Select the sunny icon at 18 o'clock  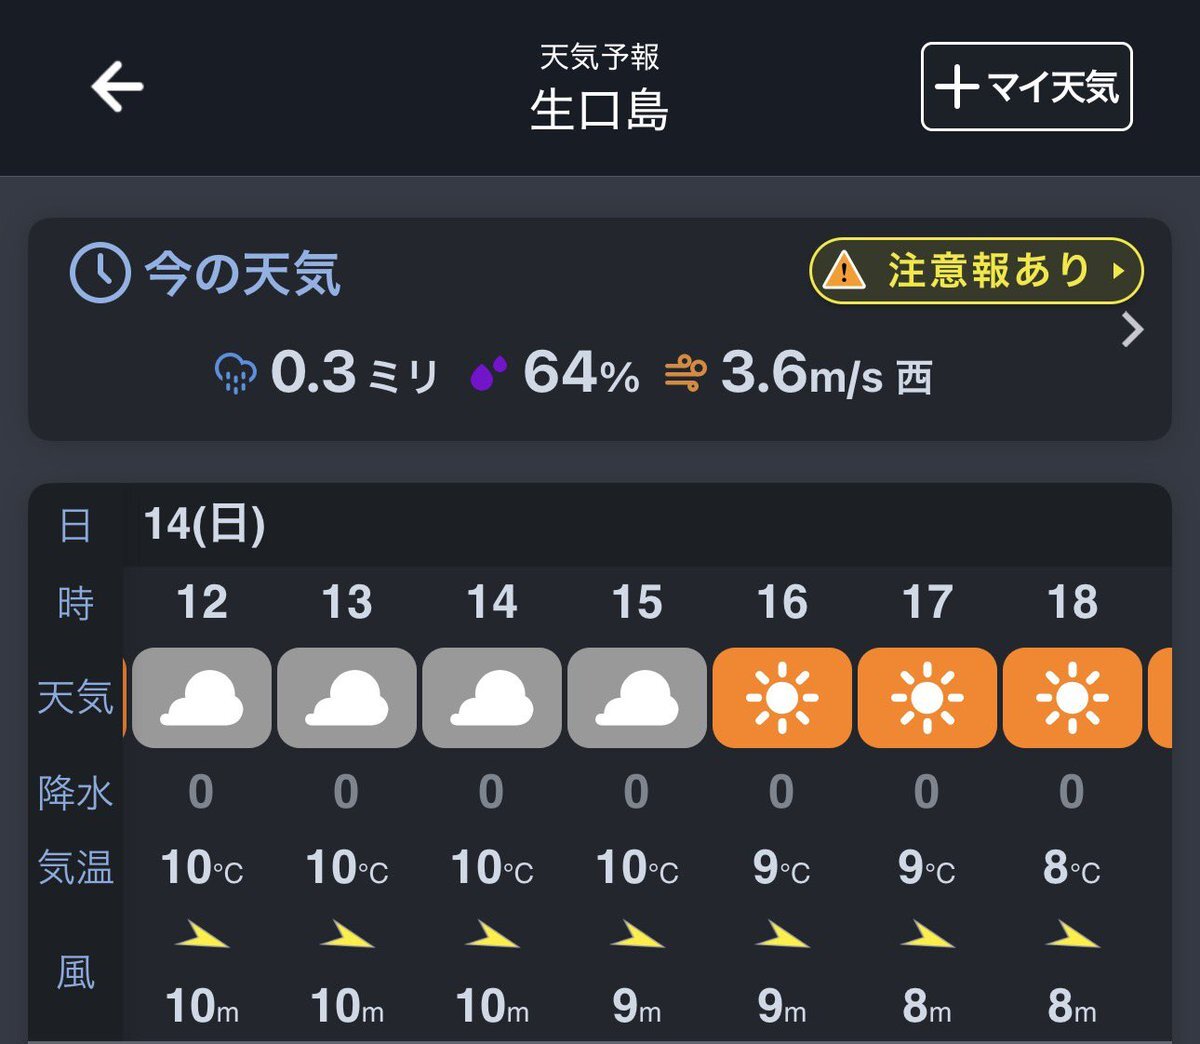(1072, 697)
